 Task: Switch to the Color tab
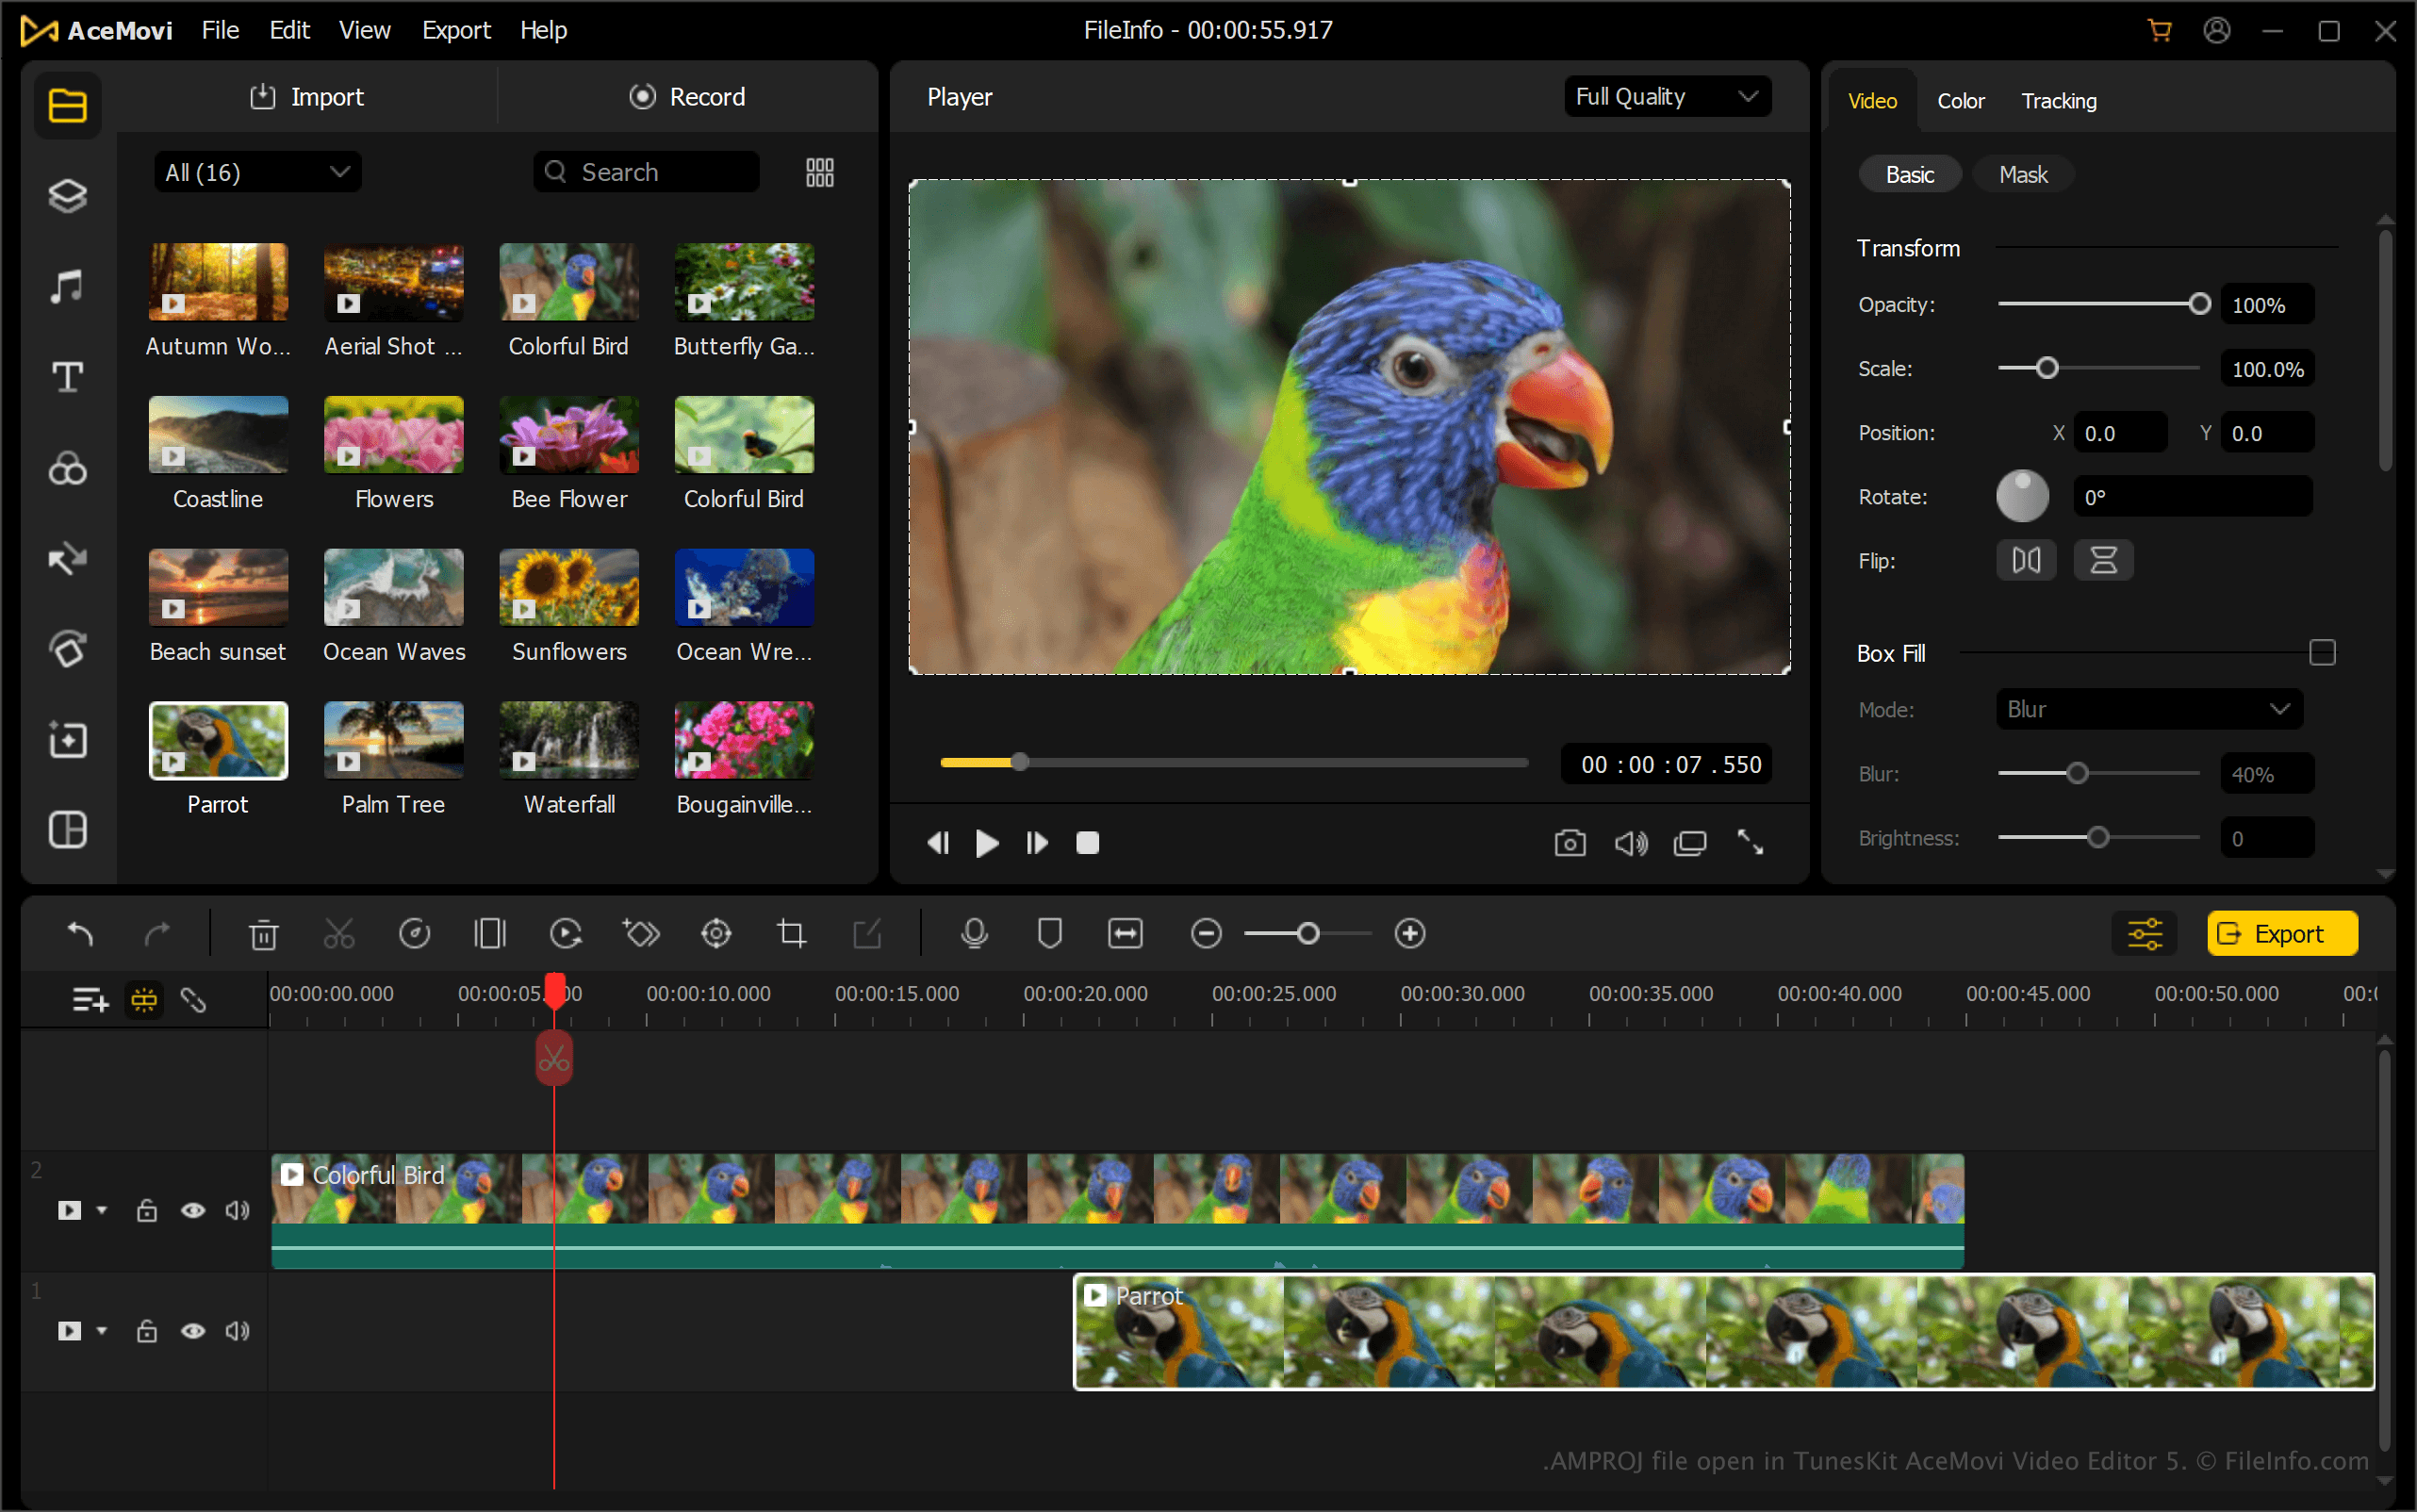click(x=1960, y=101)
